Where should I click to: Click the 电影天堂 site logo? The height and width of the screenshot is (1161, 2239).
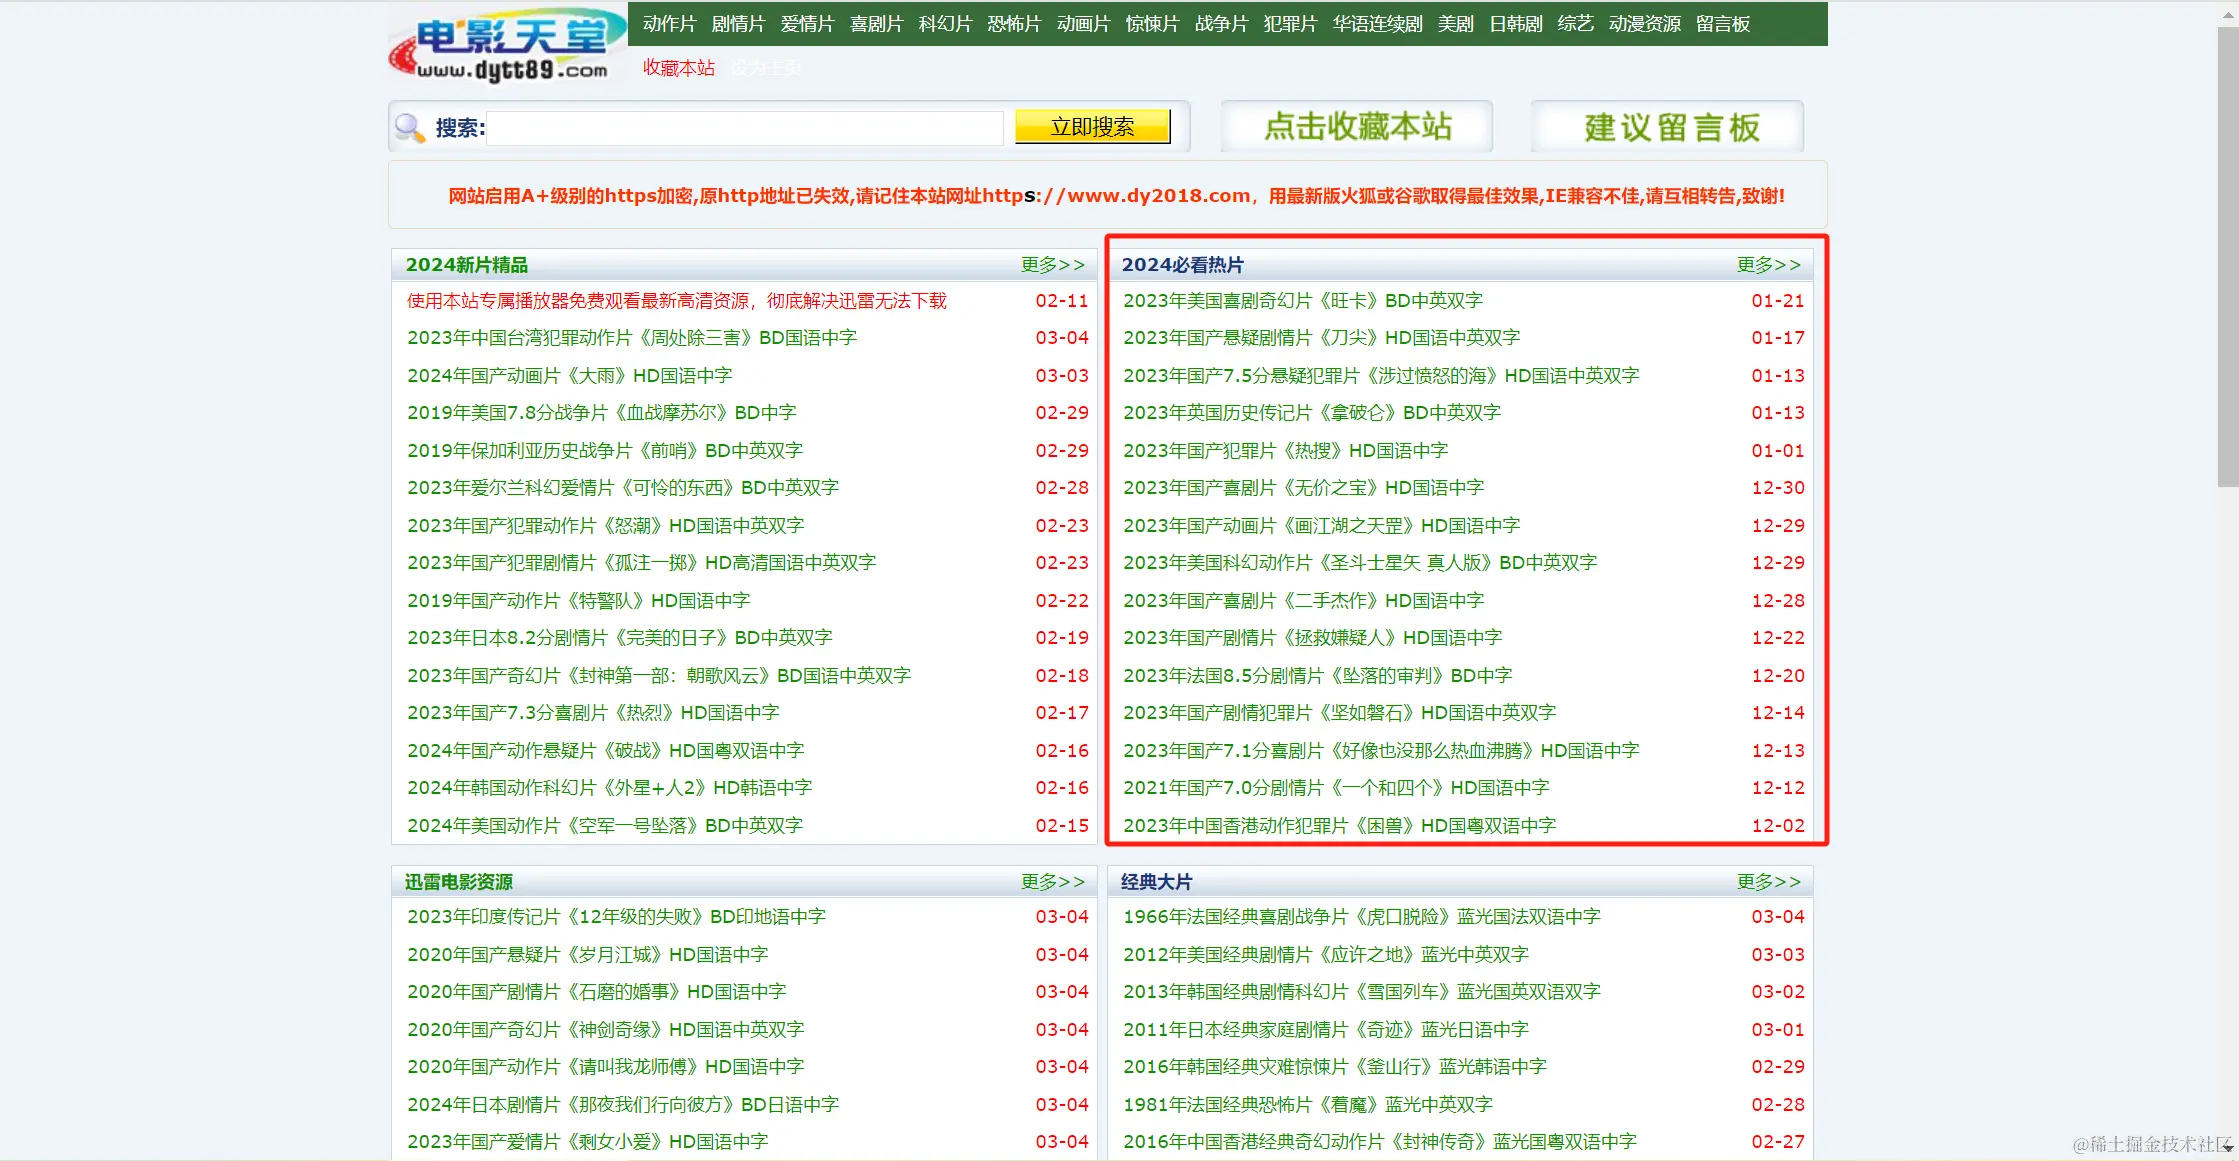click(506, 47)
